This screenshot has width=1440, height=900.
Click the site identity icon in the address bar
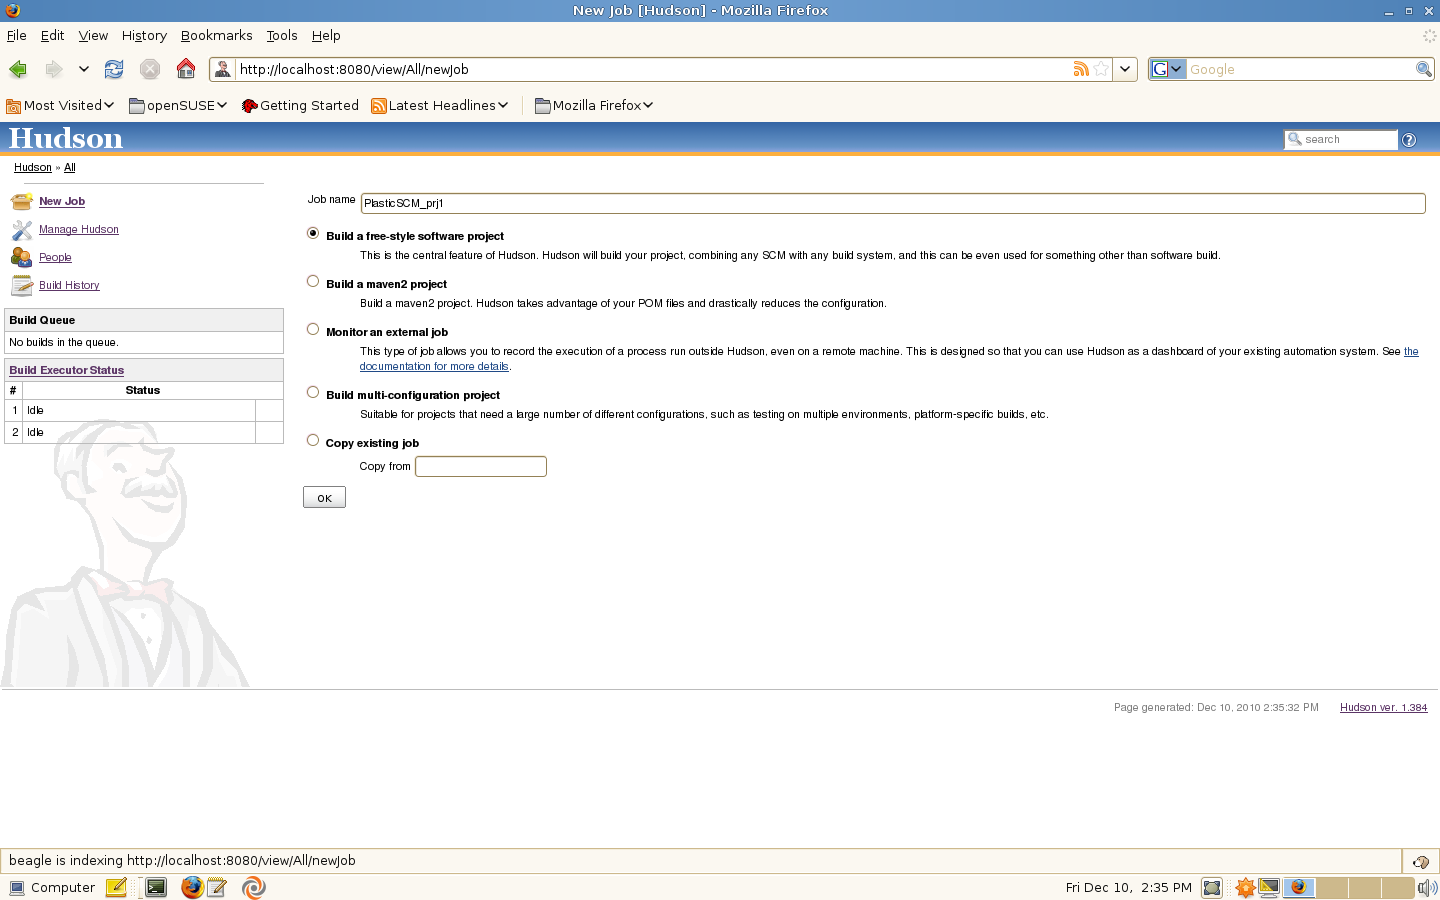point(223,69)
